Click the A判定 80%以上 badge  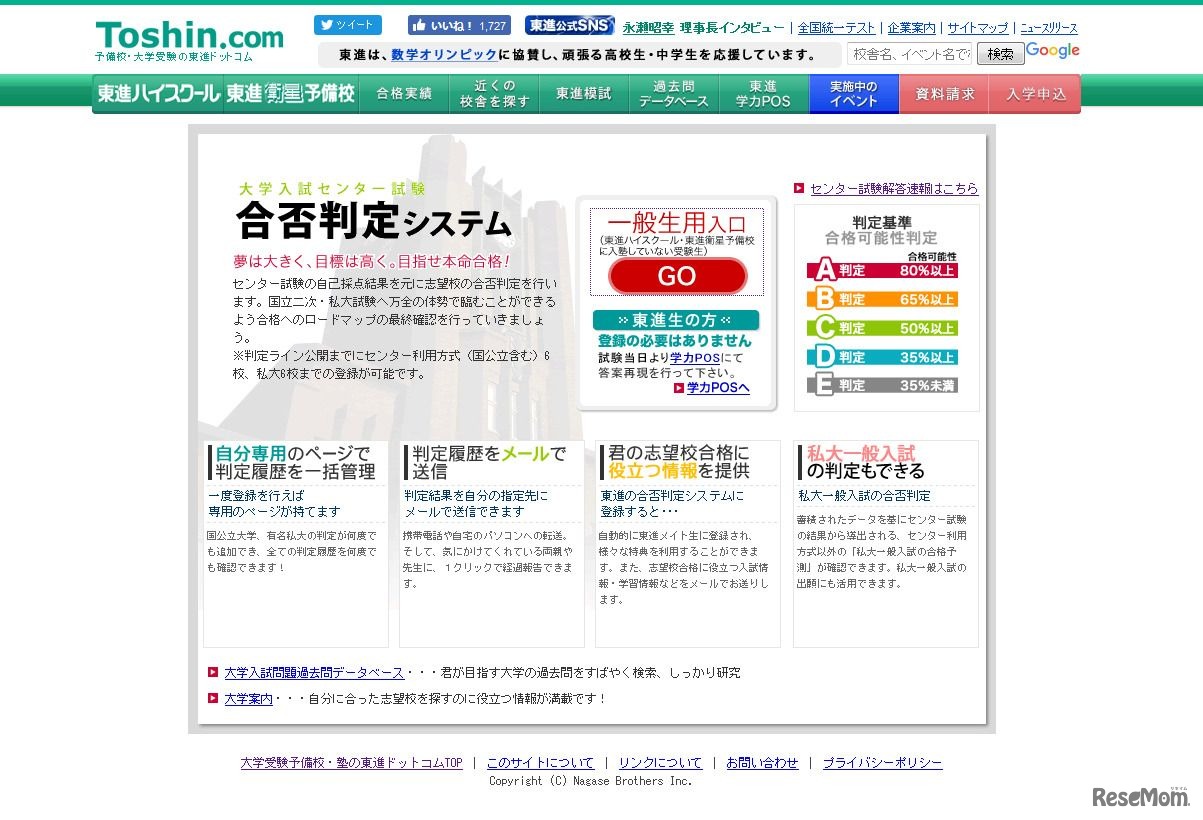882,269
